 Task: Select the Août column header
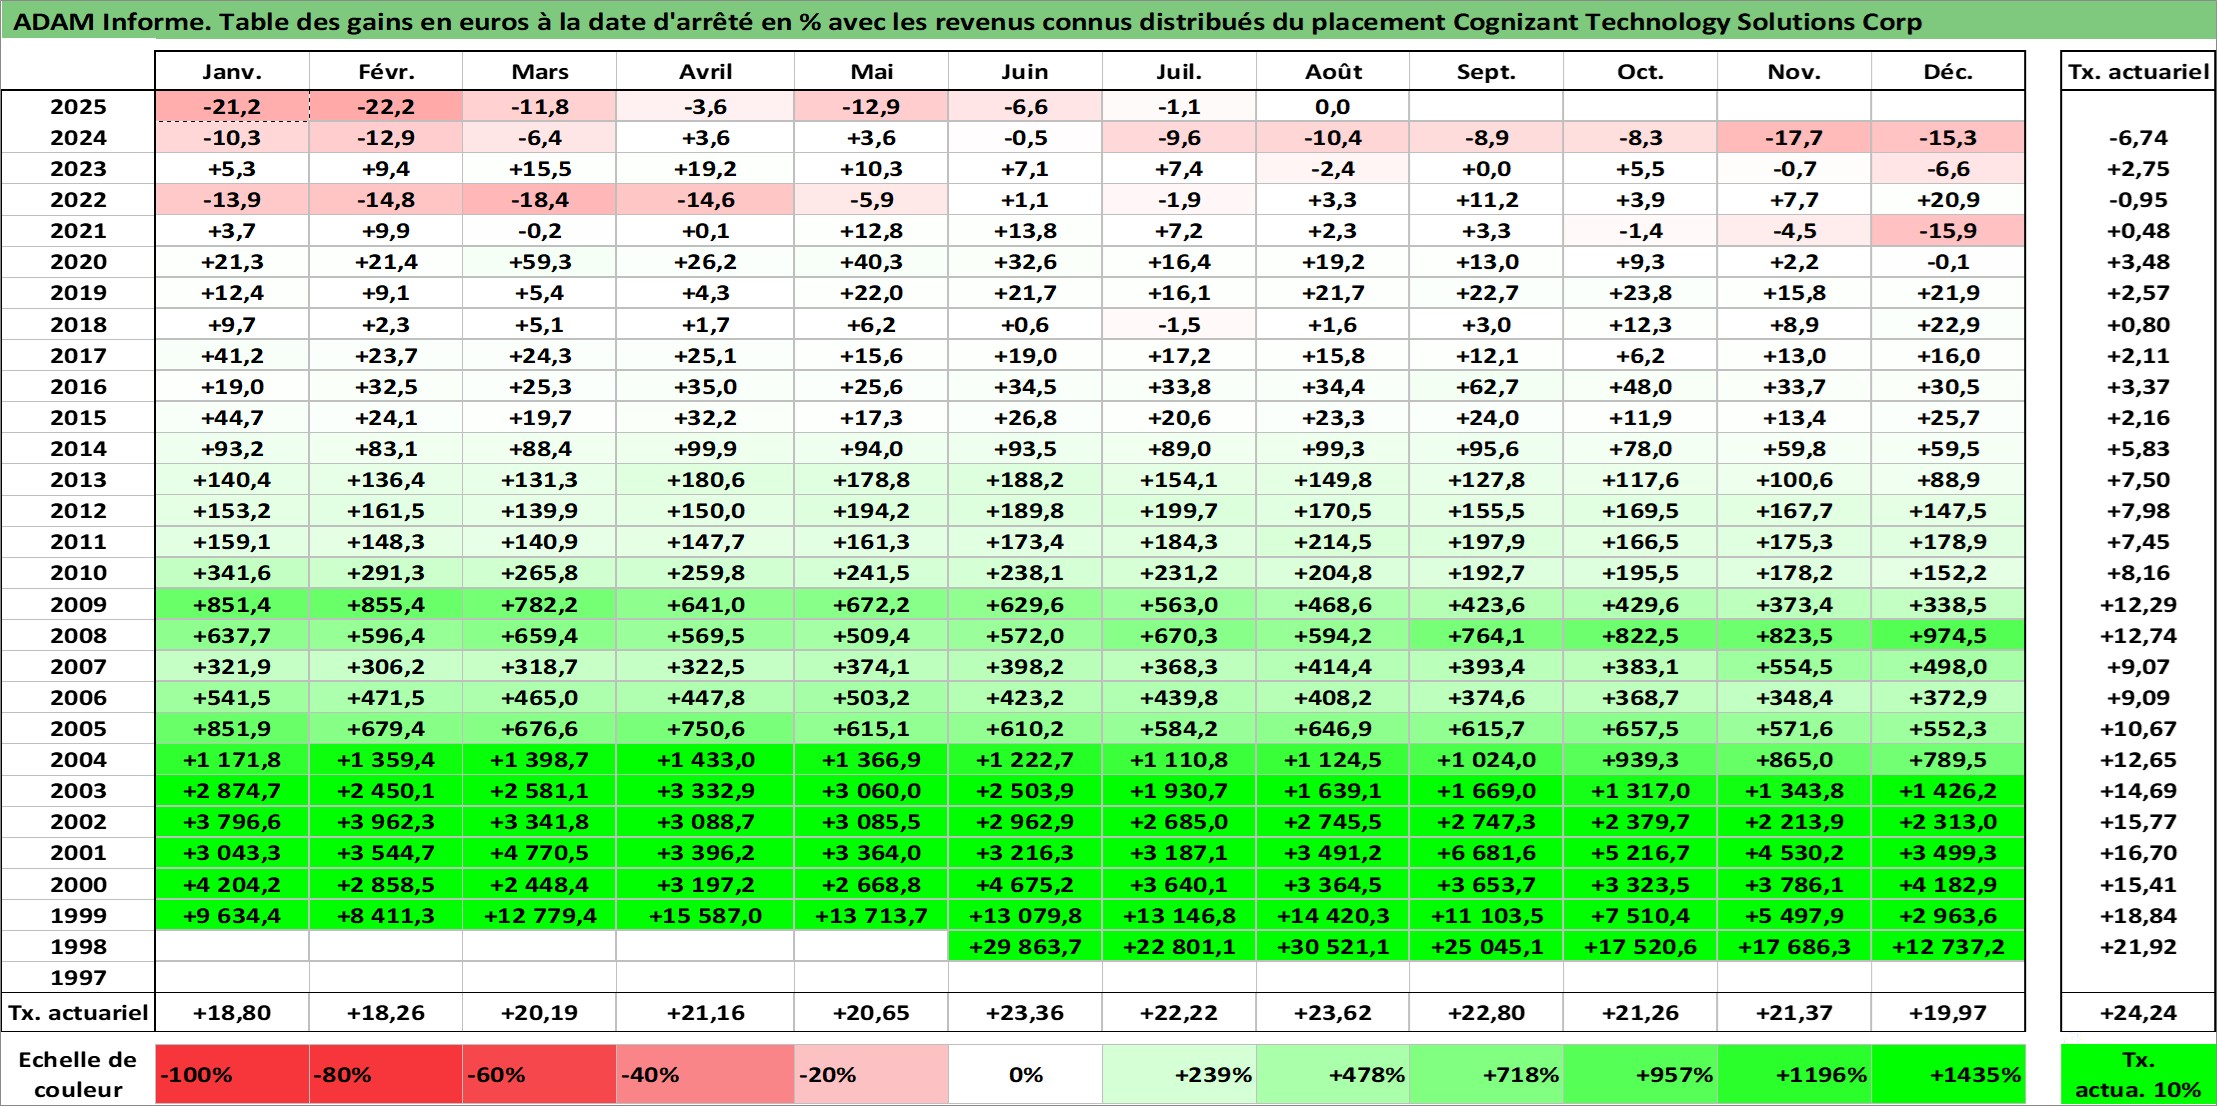click(1333, 72)
